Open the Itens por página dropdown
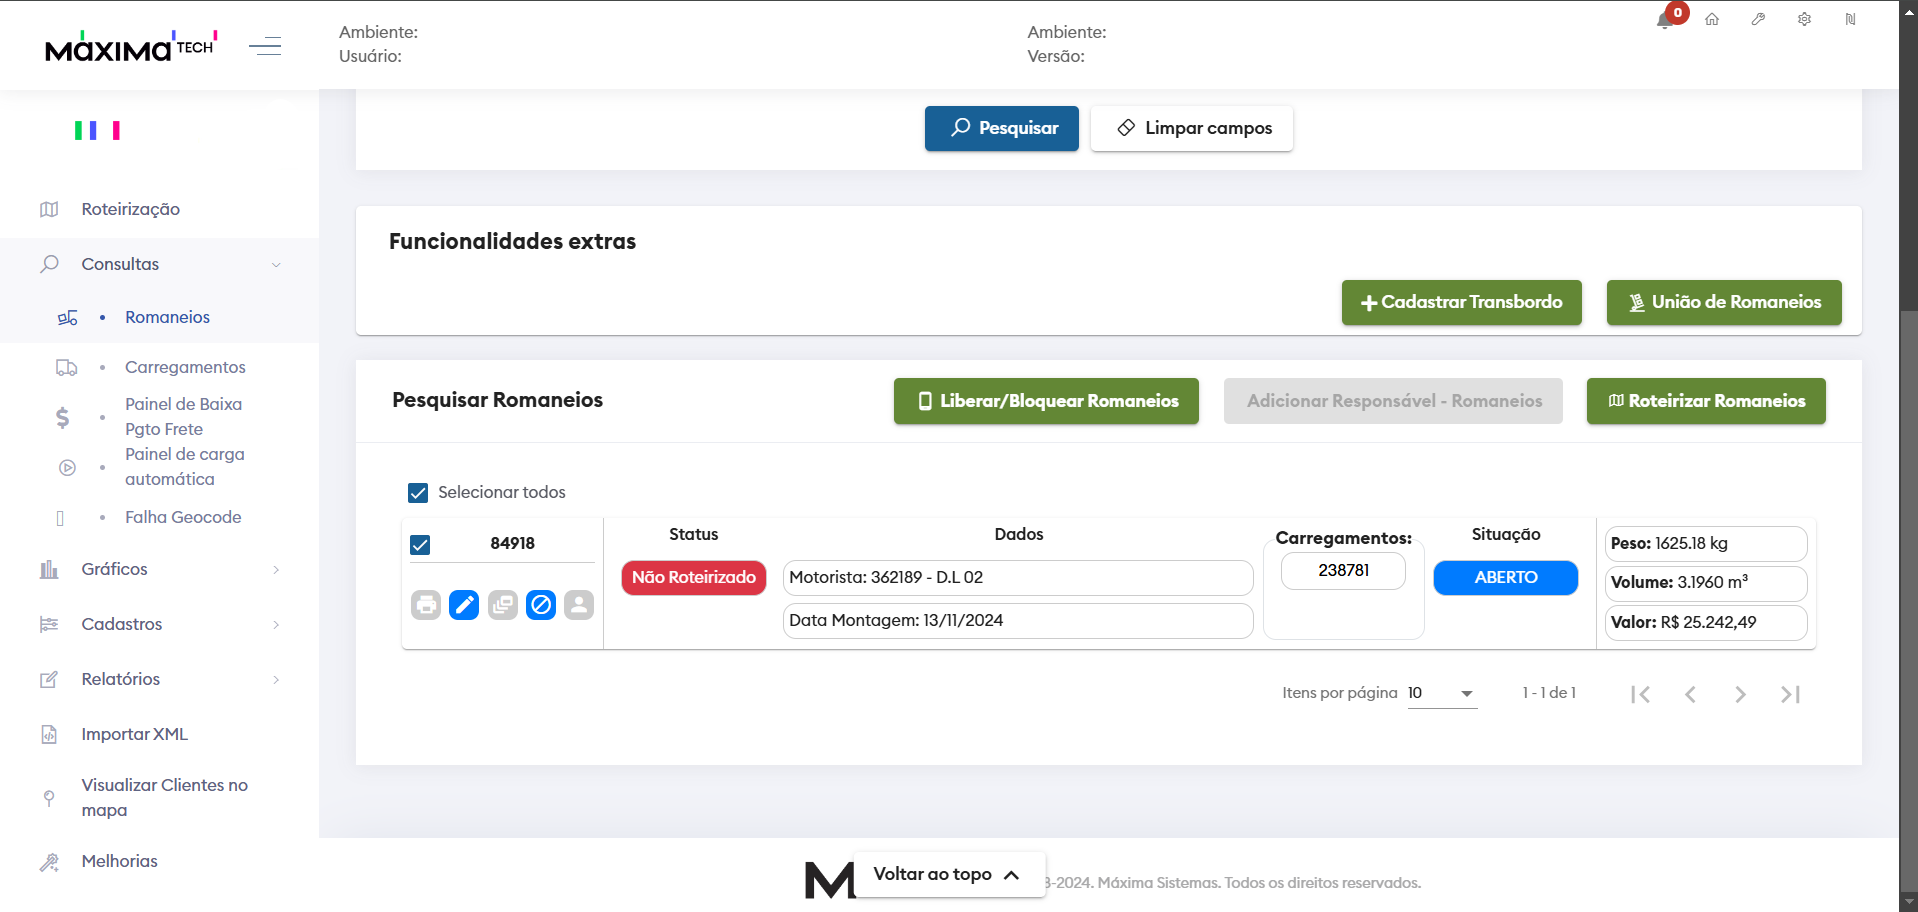Image resolution: width=1918 pixels, height=912 pixels. [1441, 694]
